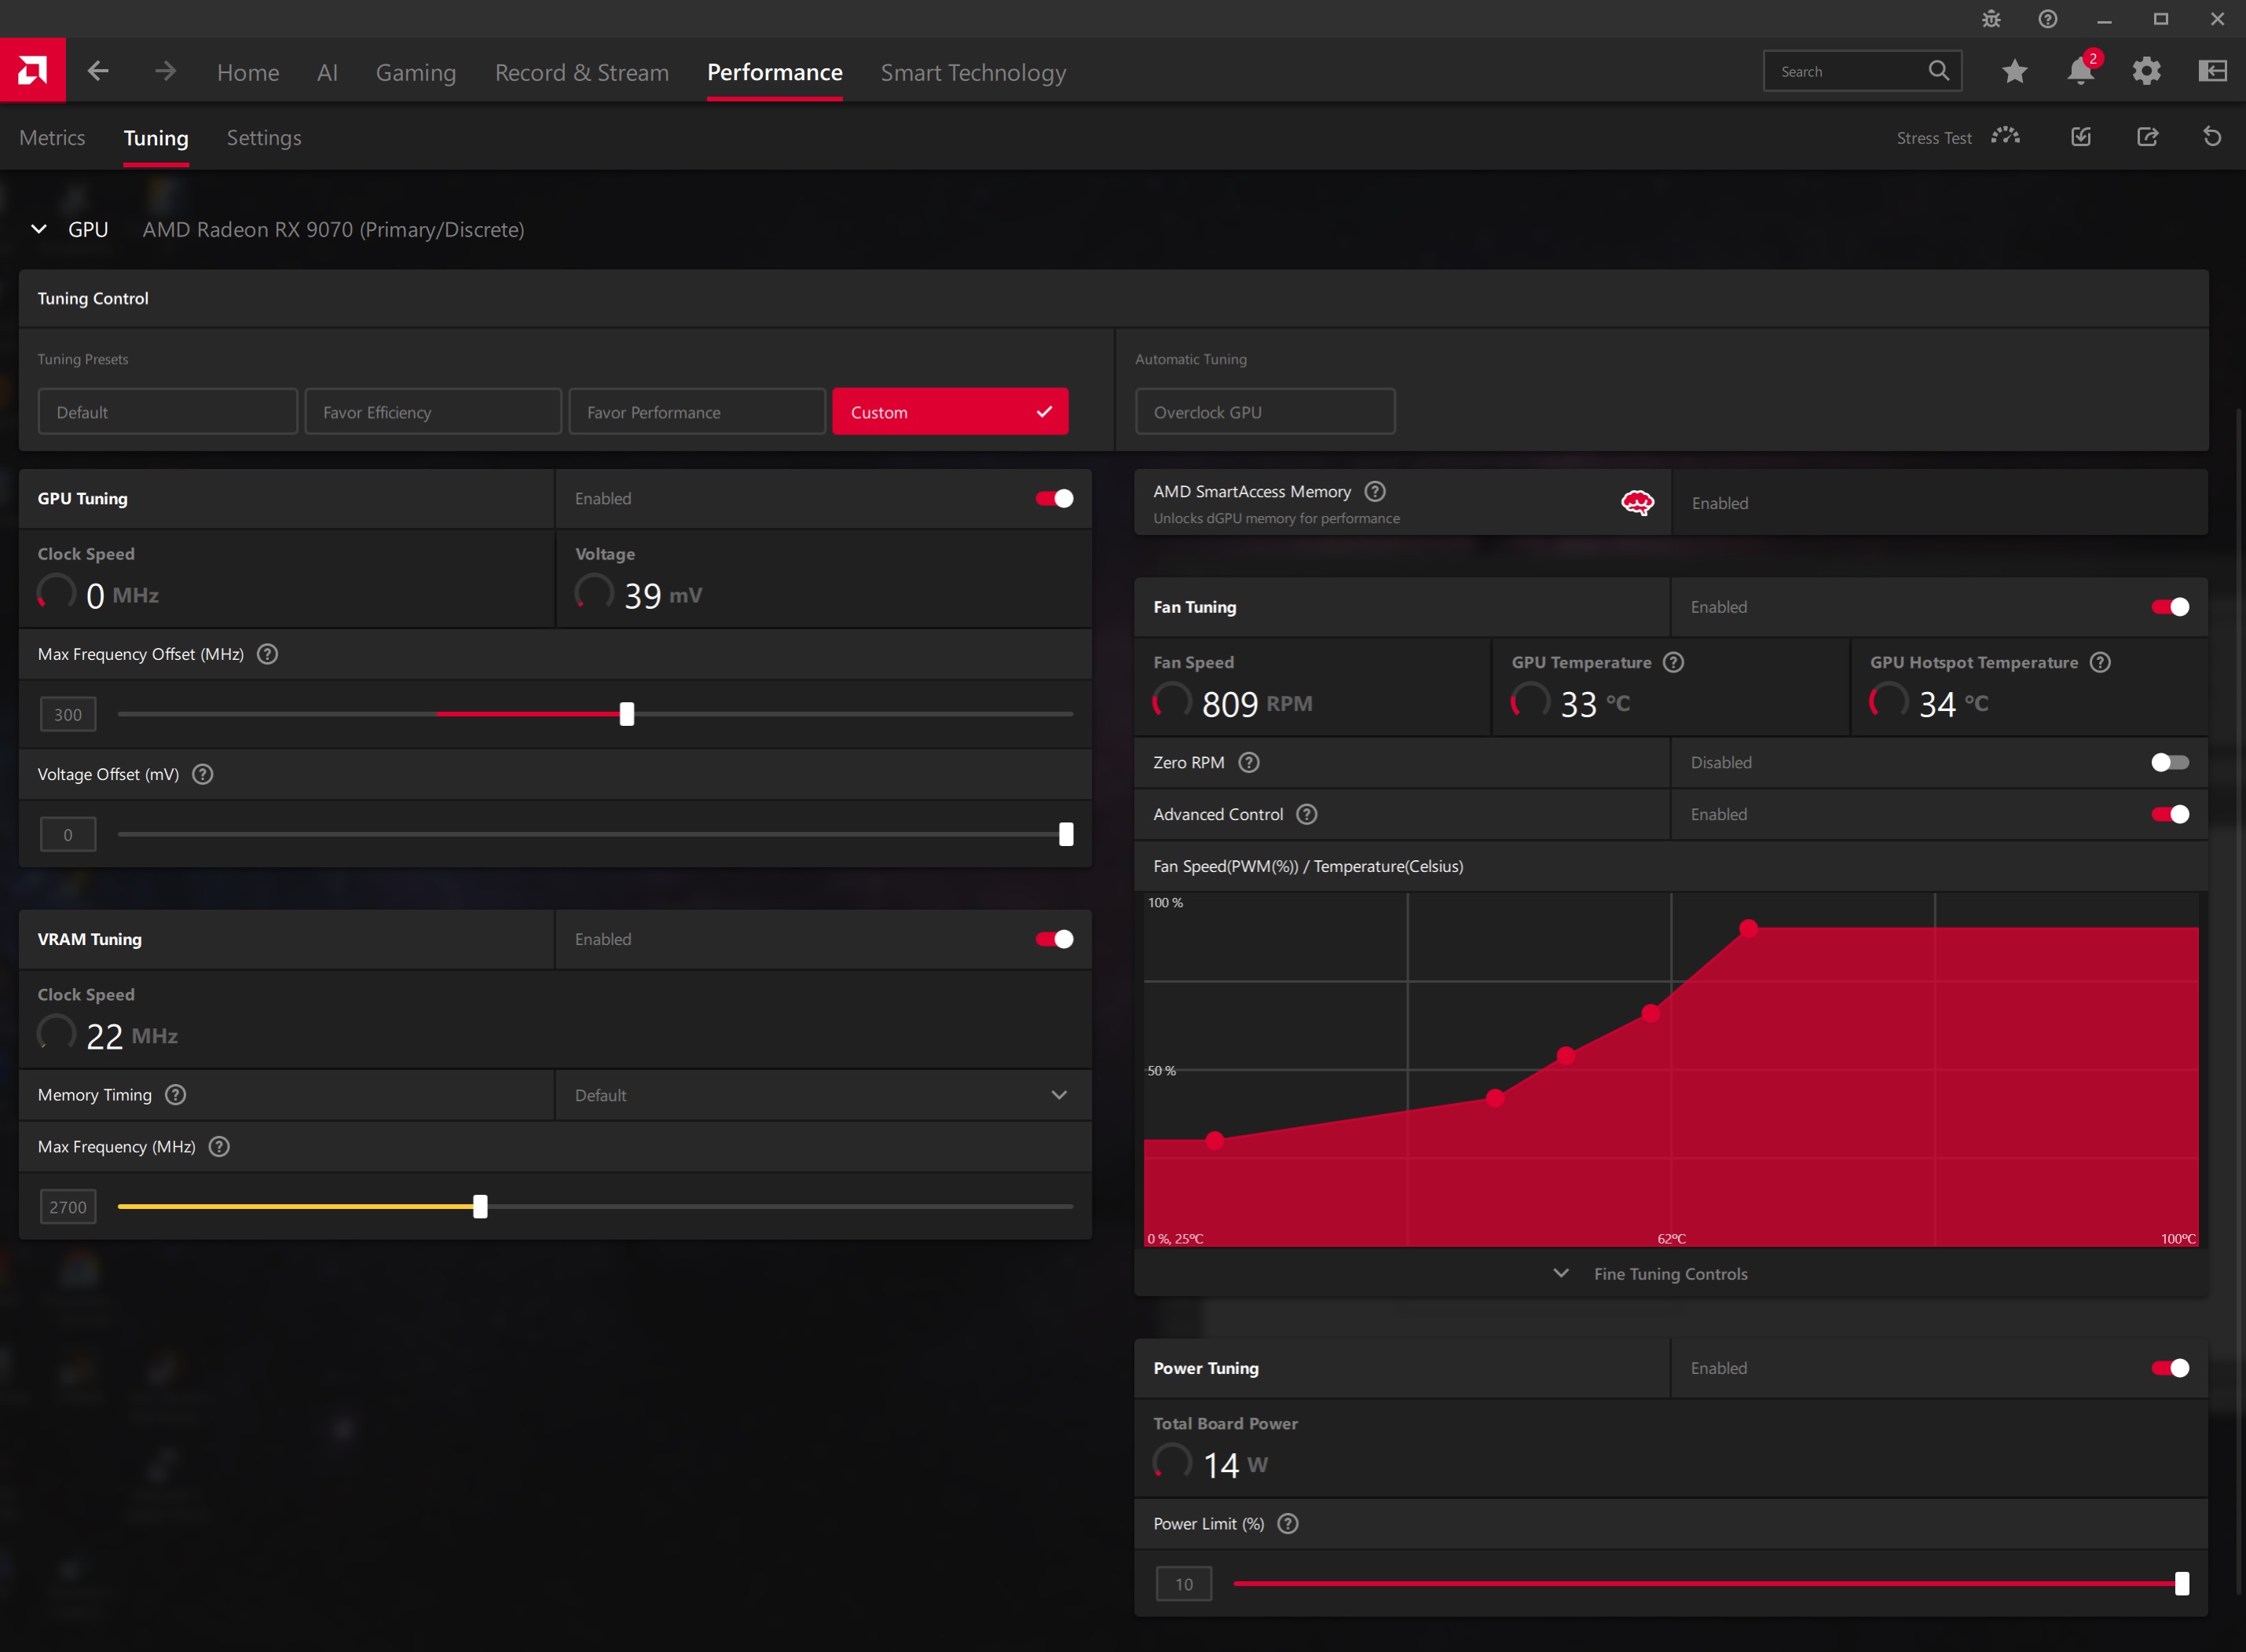Click the export profile share icon
Image resolution: width=2246 pixels, height=1652 pixels.
(2147, 136)
